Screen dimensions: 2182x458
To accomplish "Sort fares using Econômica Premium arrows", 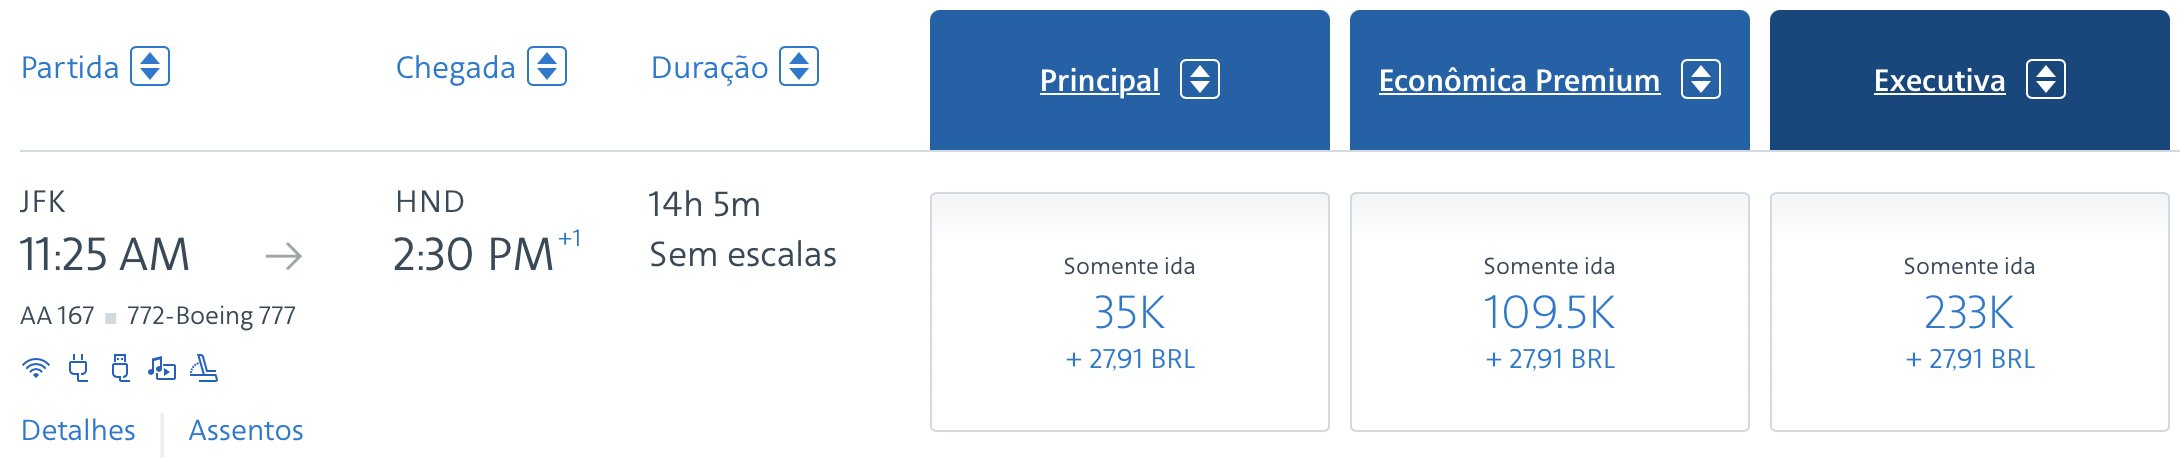I will (1701, 79).
